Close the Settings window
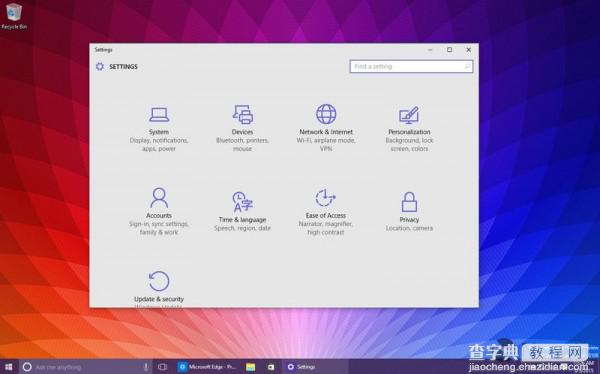This screenshot has width=600, height=374. 468,50
